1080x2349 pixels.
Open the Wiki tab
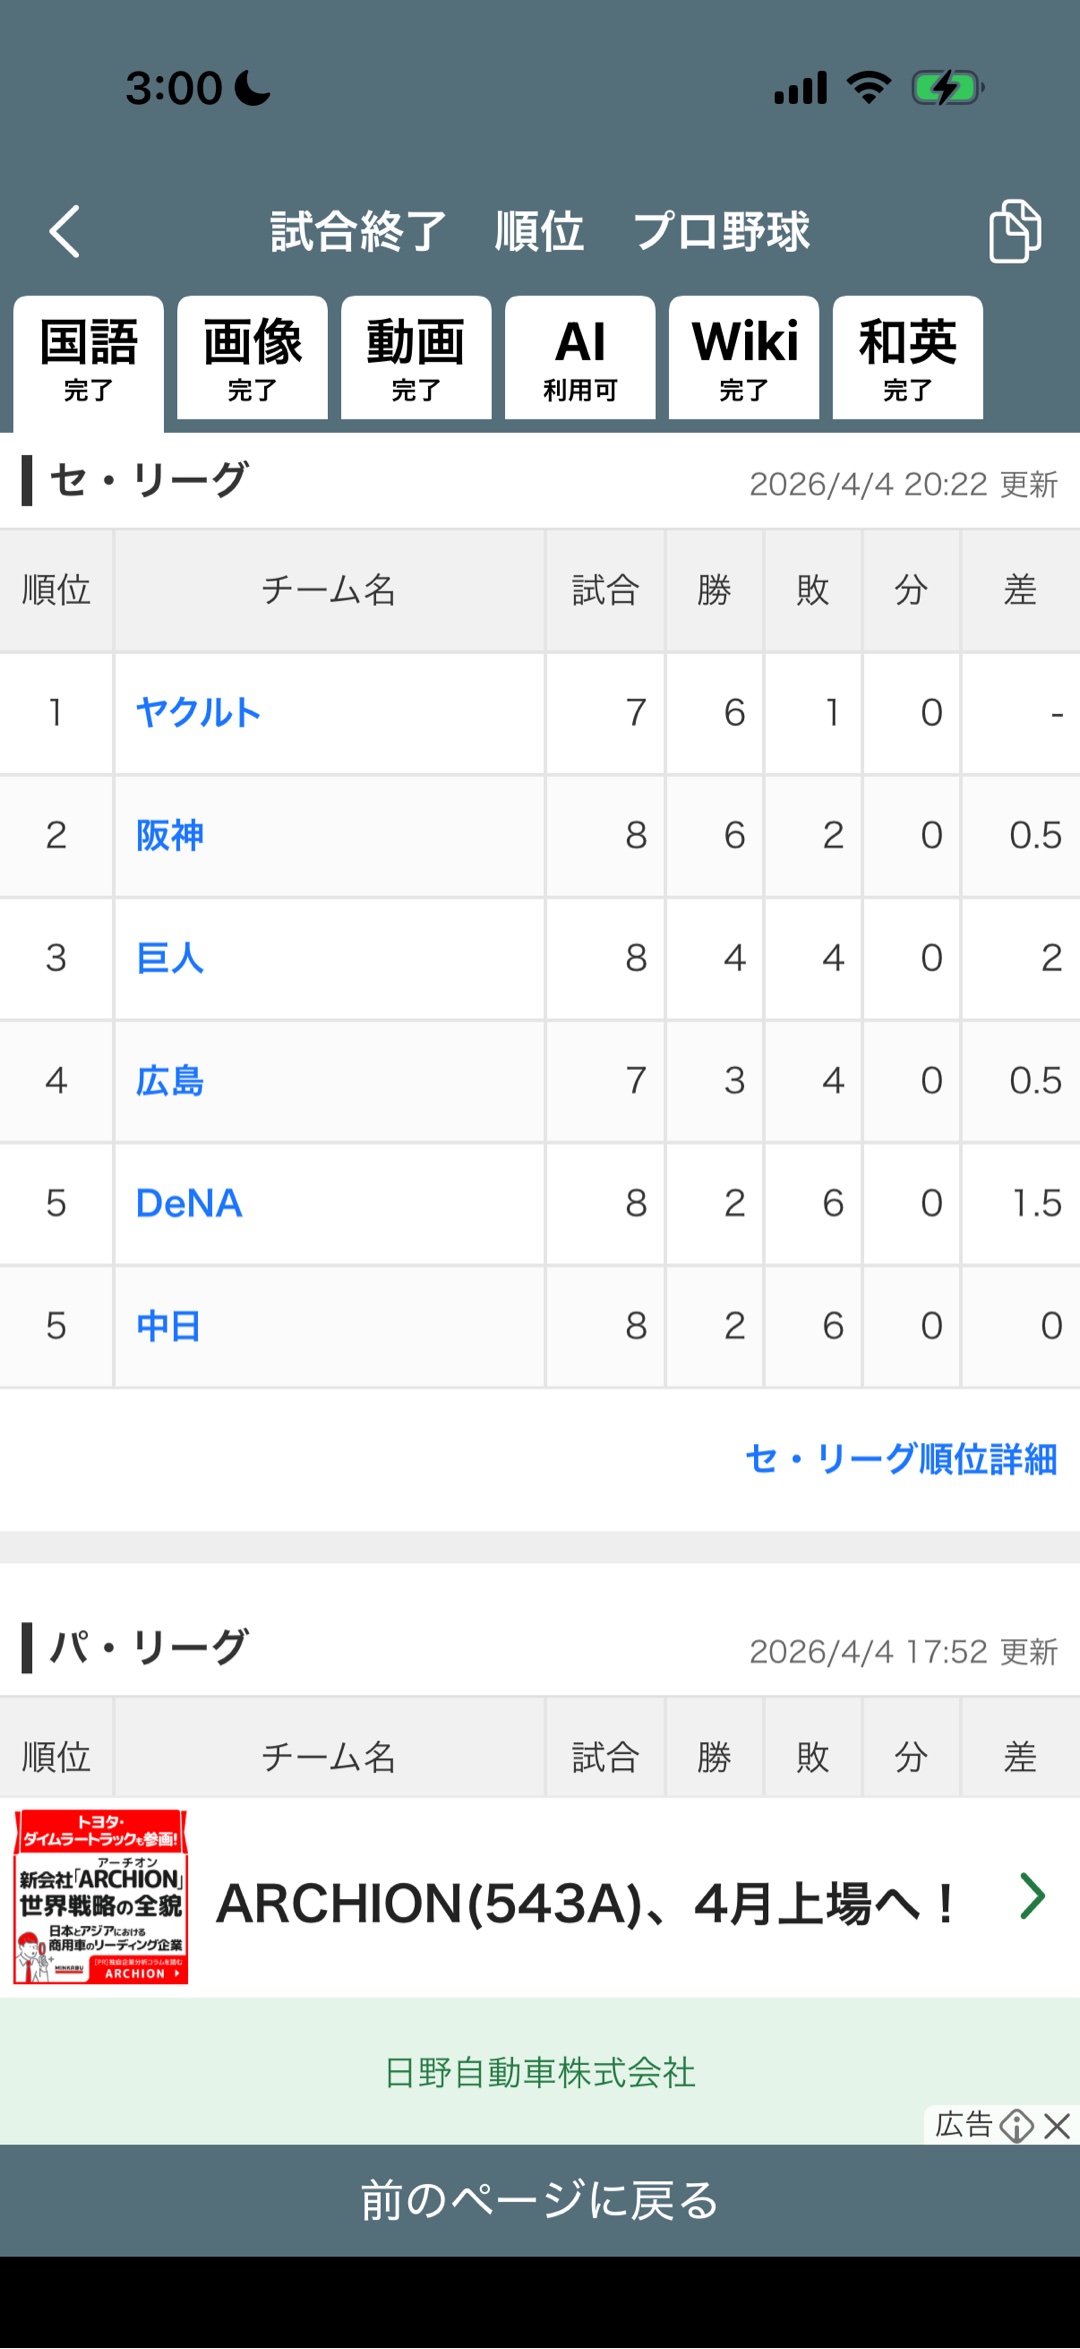pos(744,358)
